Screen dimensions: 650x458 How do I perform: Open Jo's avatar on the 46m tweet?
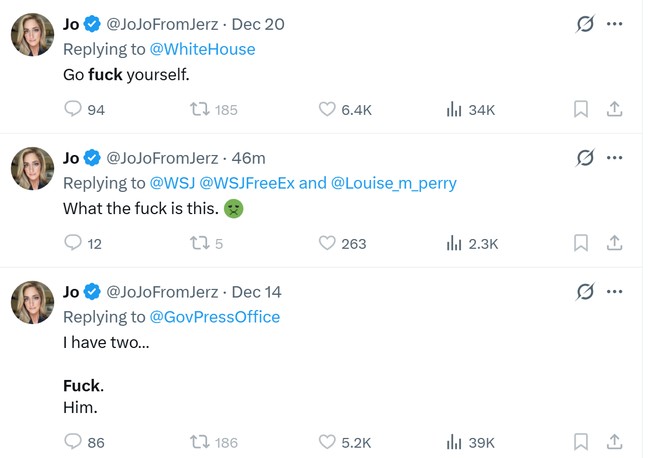[32, 168]
